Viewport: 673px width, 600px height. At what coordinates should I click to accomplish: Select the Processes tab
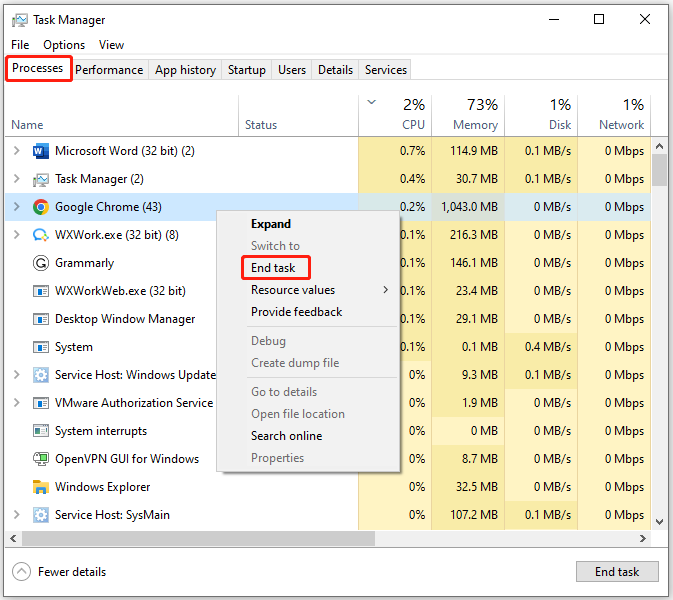(x=38, y=68)
